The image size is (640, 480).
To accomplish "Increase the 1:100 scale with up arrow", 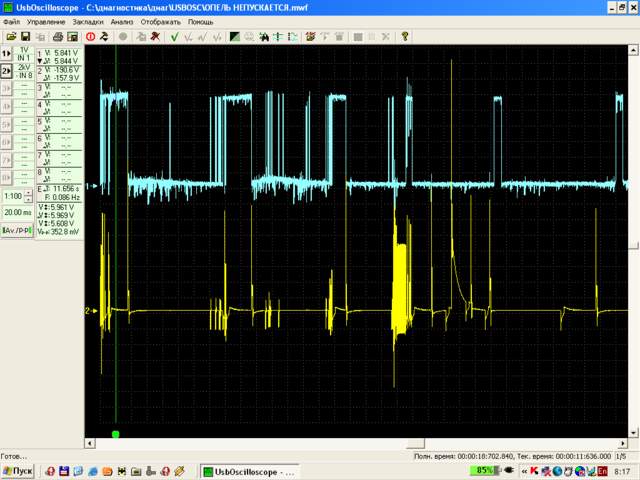I will (x=28, y=193).
